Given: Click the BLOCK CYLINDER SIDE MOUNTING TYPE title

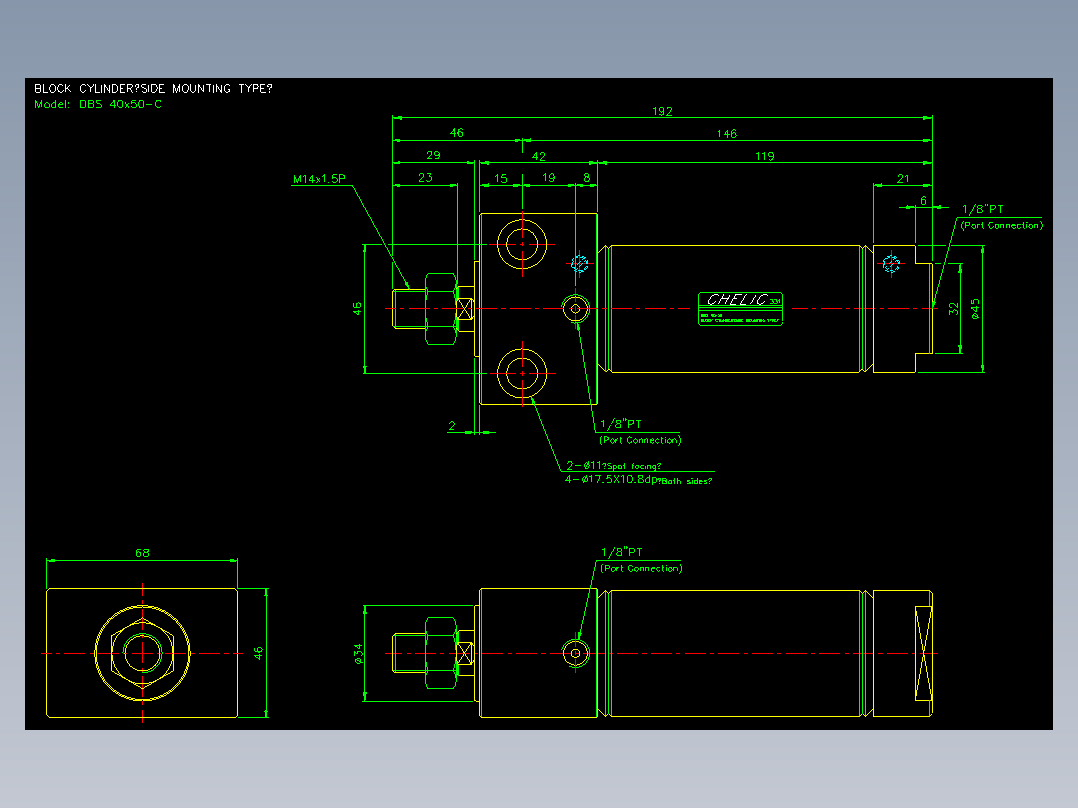Looking at the screenshot, I should (x=153, y=89).
